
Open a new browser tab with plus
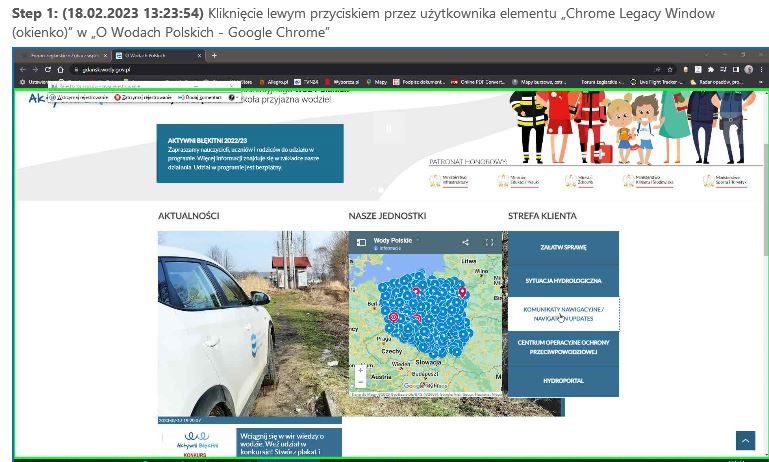coord(214,55)
